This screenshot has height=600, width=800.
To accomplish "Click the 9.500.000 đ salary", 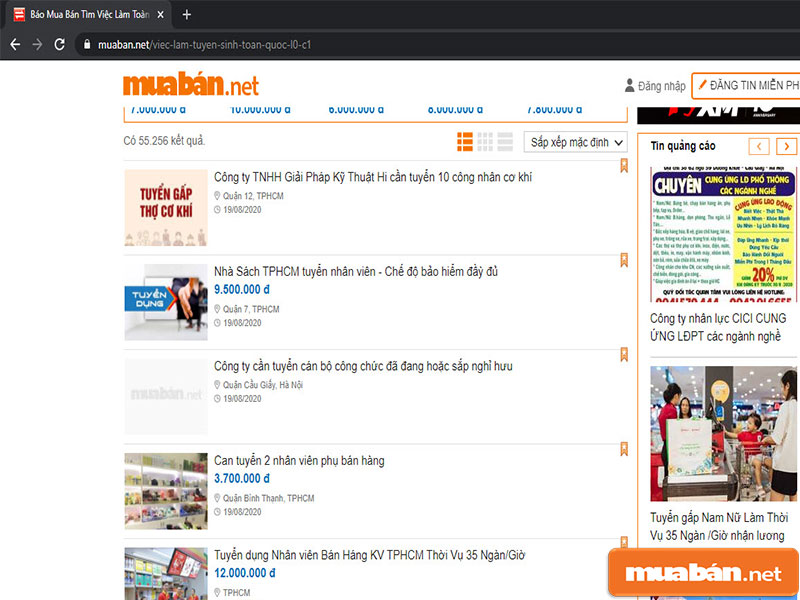I will pyautogui.click(x=242, y=289).
